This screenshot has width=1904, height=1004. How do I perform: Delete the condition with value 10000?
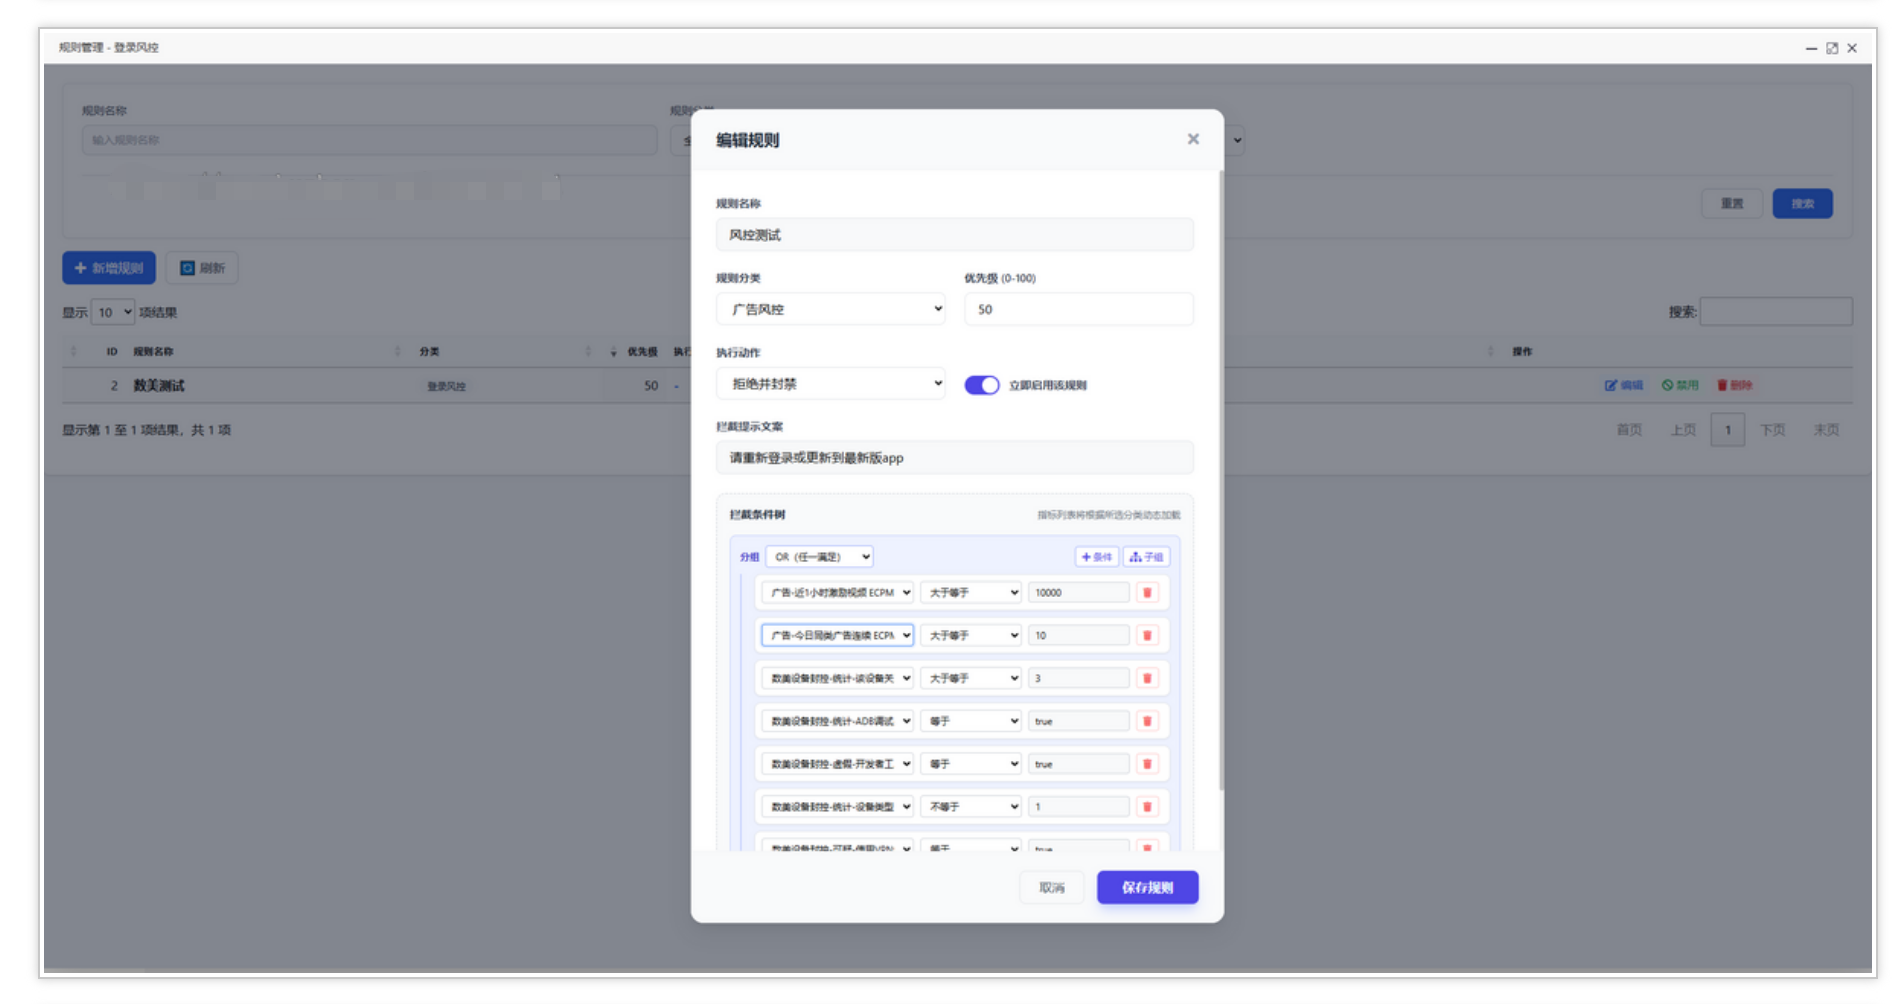(x=1147, y=593)
